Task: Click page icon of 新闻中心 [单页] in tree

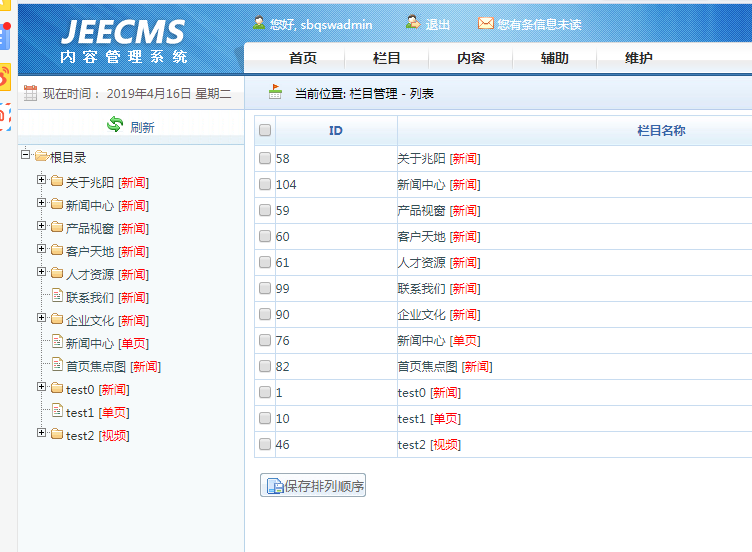Action: [x=57, y=341]
